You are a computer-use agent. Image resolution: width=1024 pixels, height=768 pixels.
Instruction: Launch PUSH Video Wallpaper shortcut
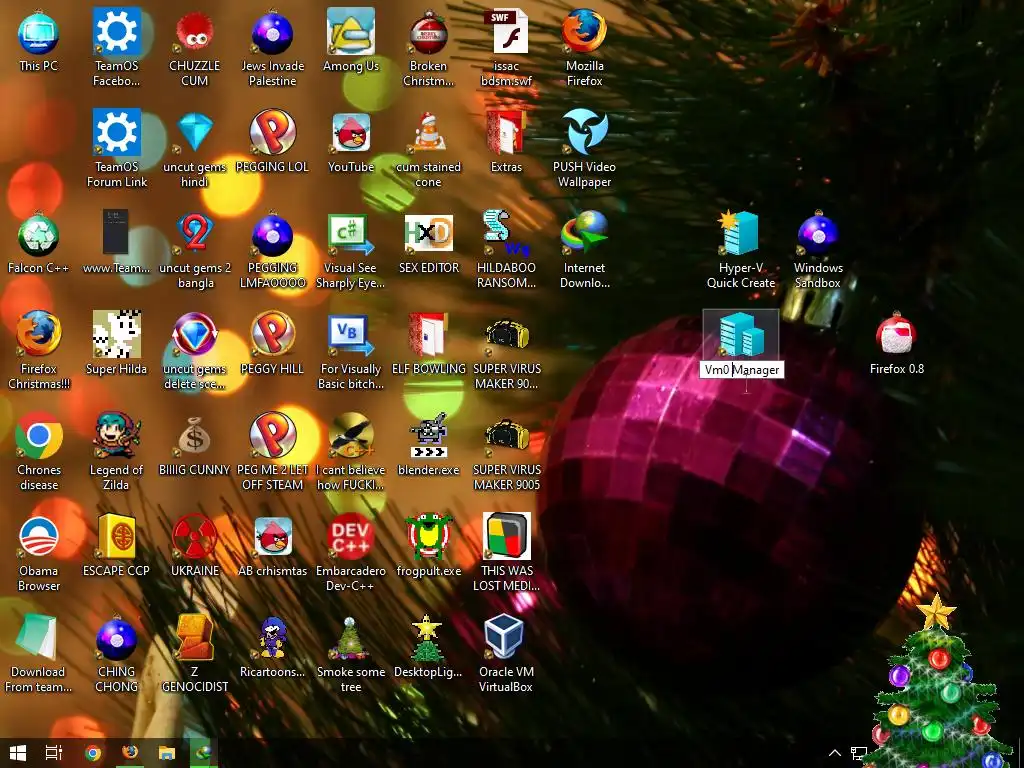click(x=584, y=133)
